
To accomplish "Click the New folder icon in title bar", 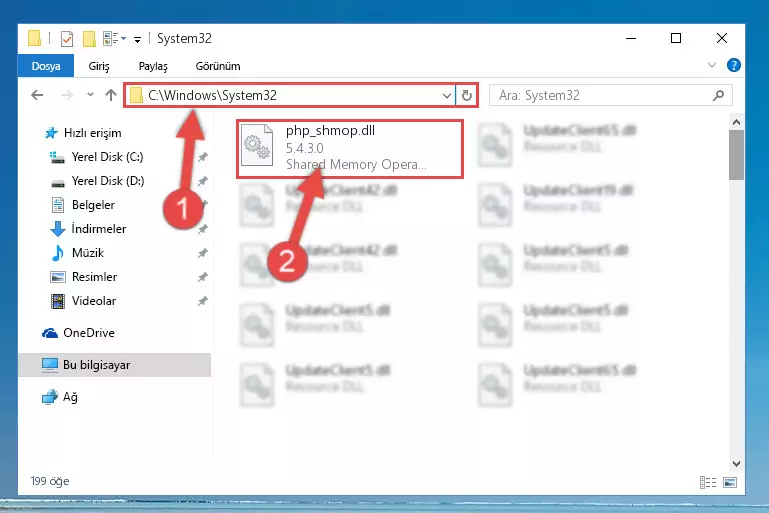I will click(x=89, y=38).
